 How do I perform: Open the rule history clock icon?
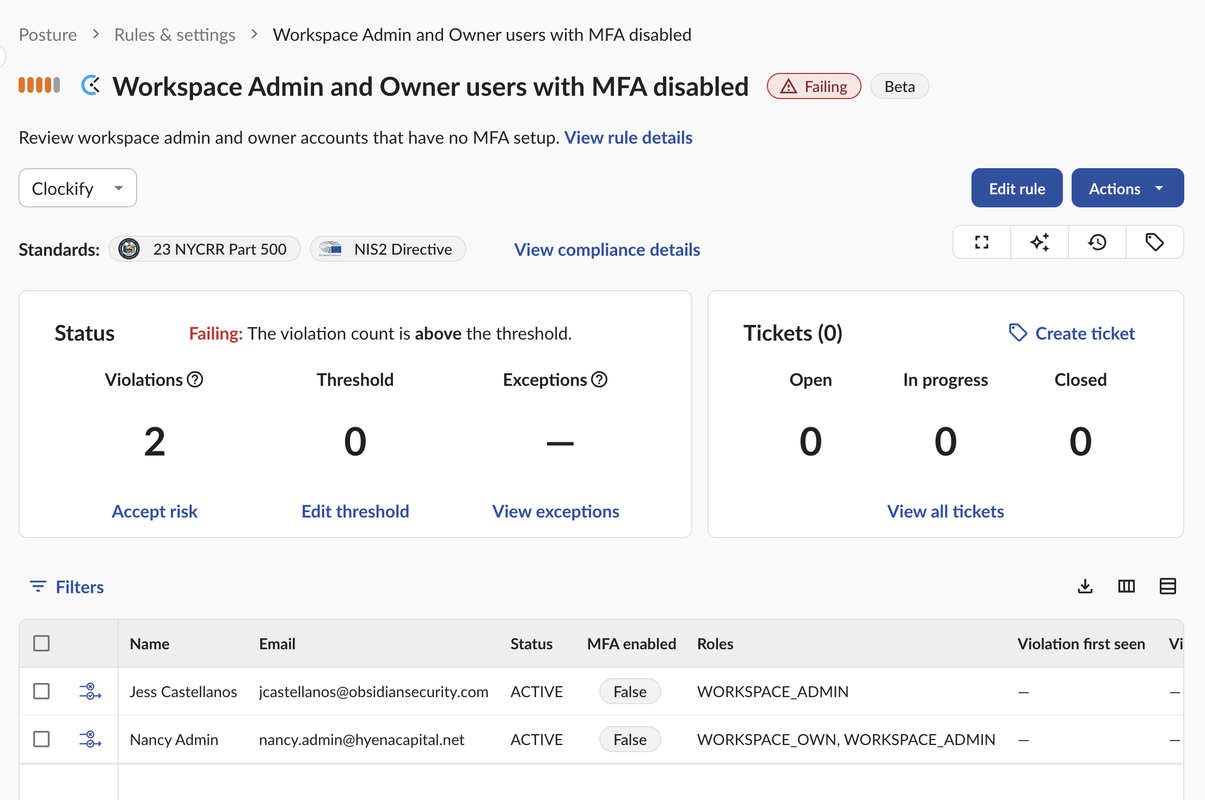(x=1097, y=242)
